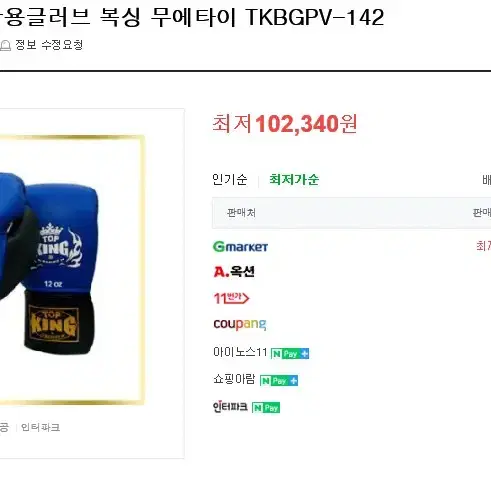Click N Pay badge next to 쇼핑아람
The image size is (491, 491).
tap(279, 380)
